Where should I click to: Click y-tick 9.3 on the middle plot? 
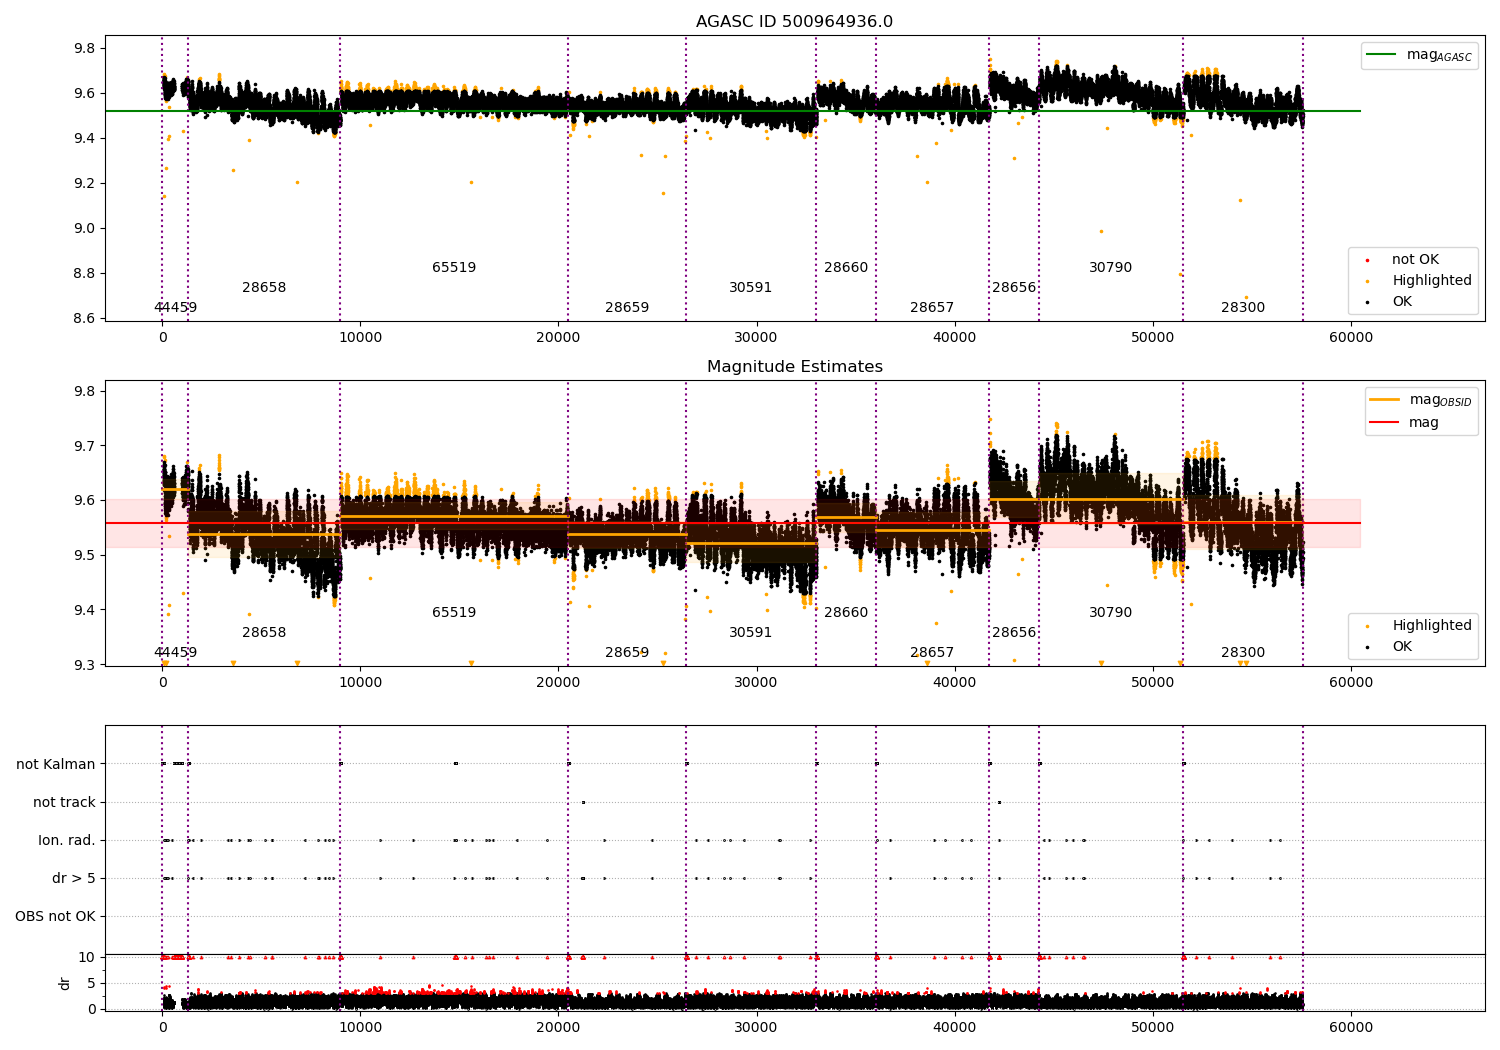85,666
